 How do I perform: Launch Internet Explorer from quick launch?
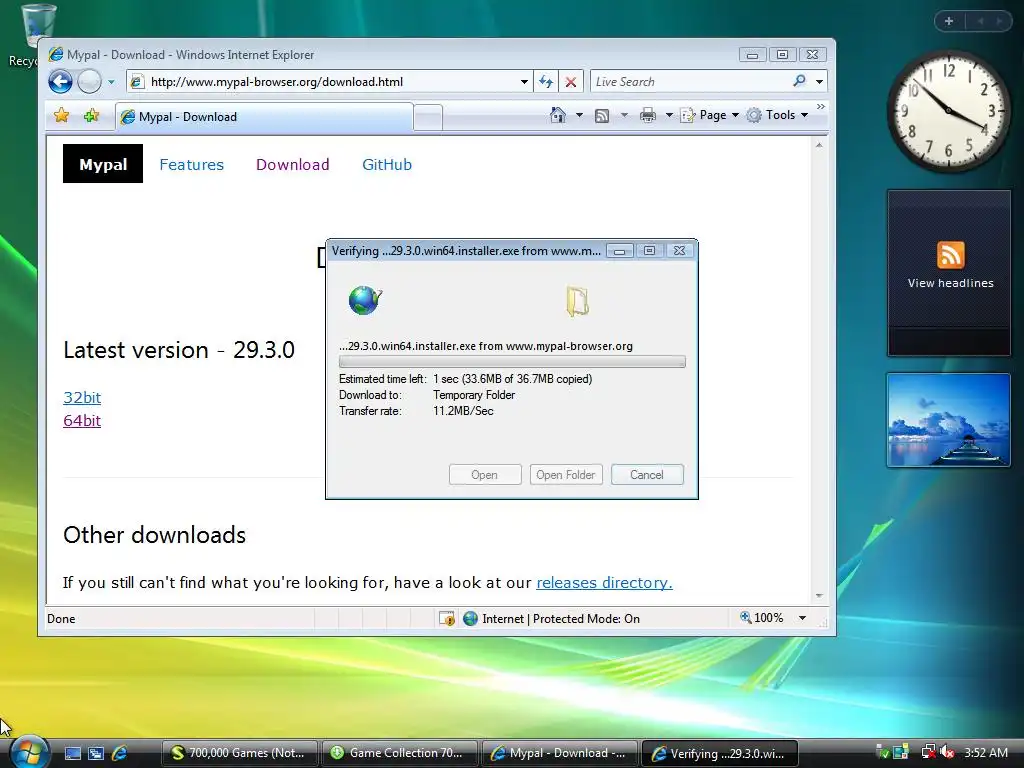[120, 753]
